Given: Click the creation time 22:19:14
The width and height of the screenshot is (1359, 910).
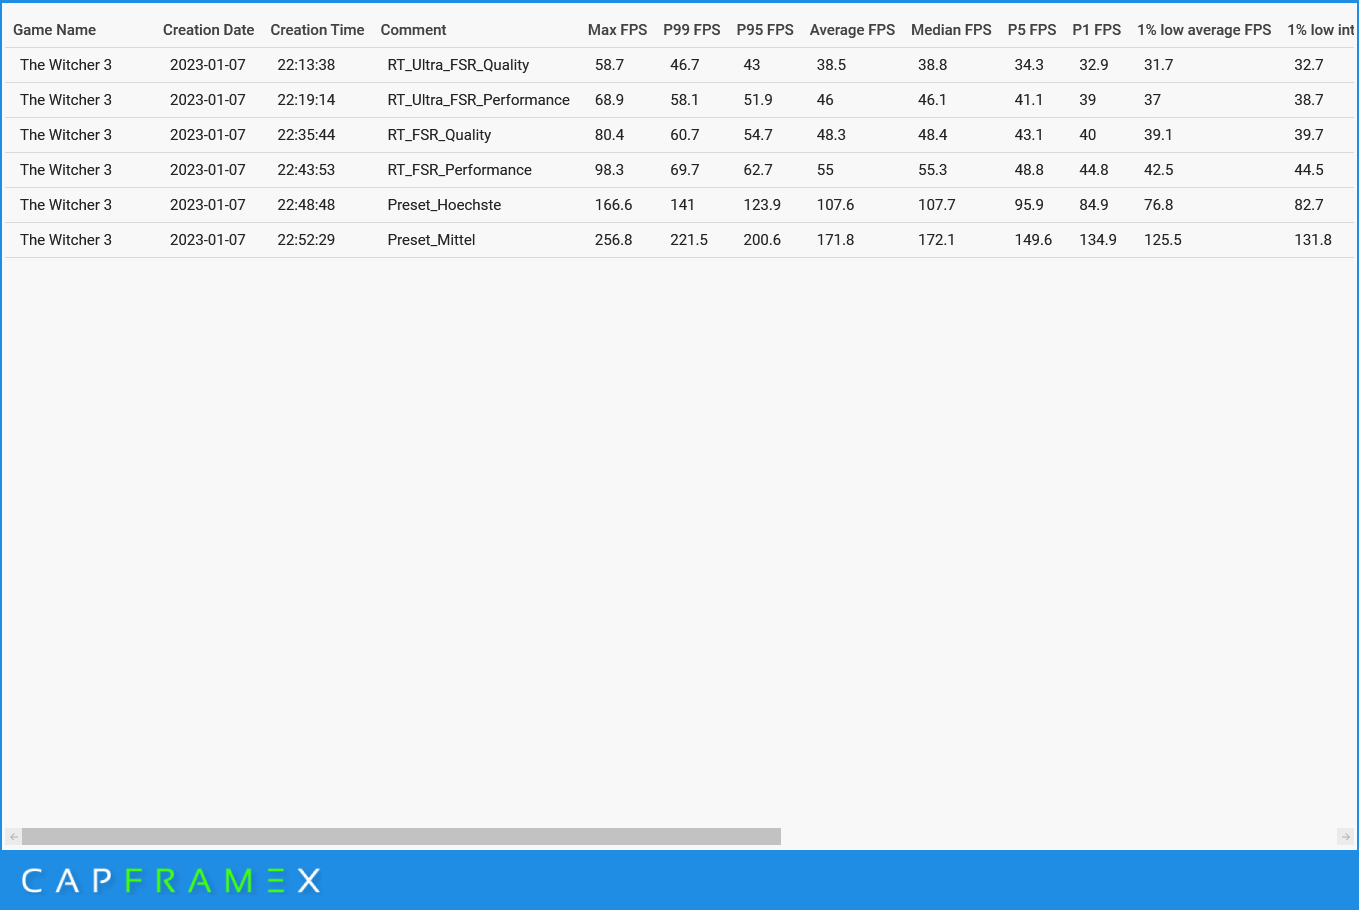Looking at the screenshot, I should click(x=306, y=100).
